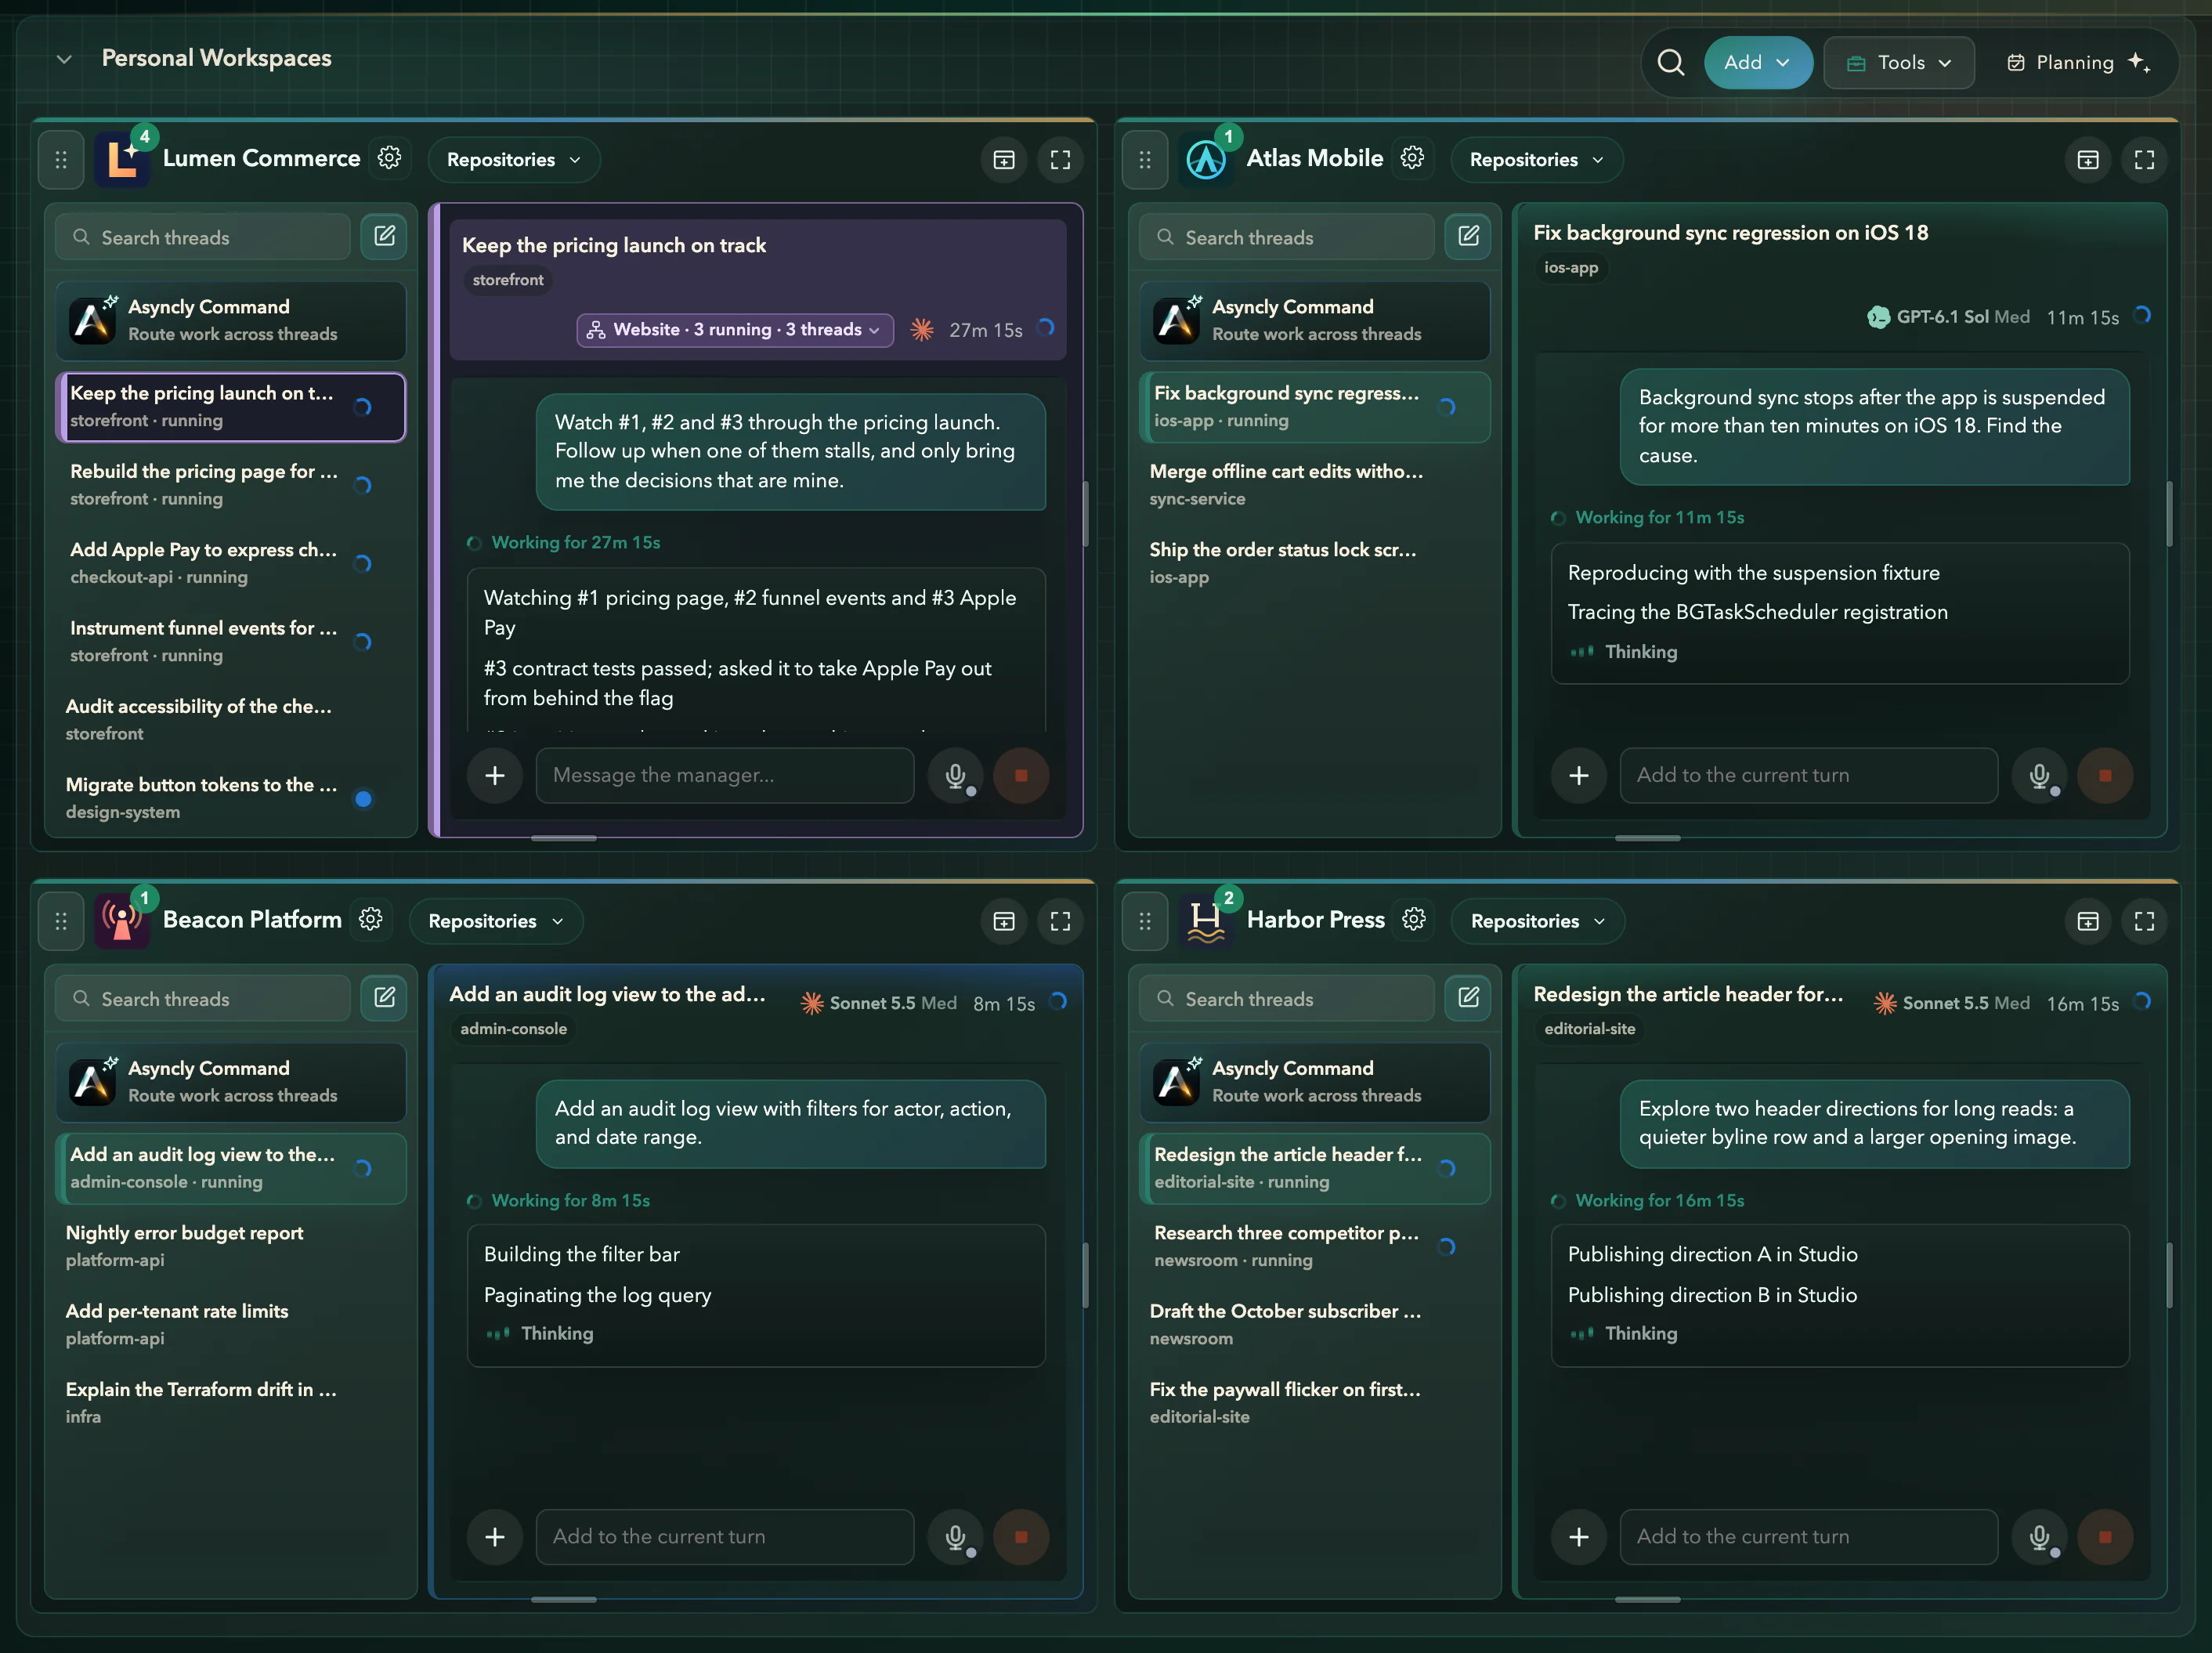Select thread Rebuild the pricing page
Viewport: 2212px width, 1653px height.
point(231,485)
